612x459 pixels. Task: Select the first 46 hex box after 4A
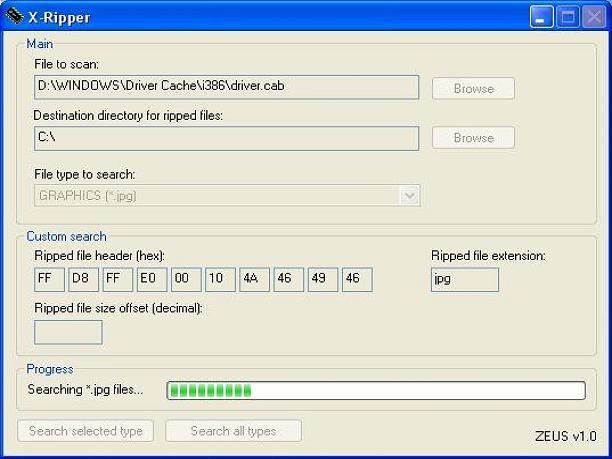289,279
